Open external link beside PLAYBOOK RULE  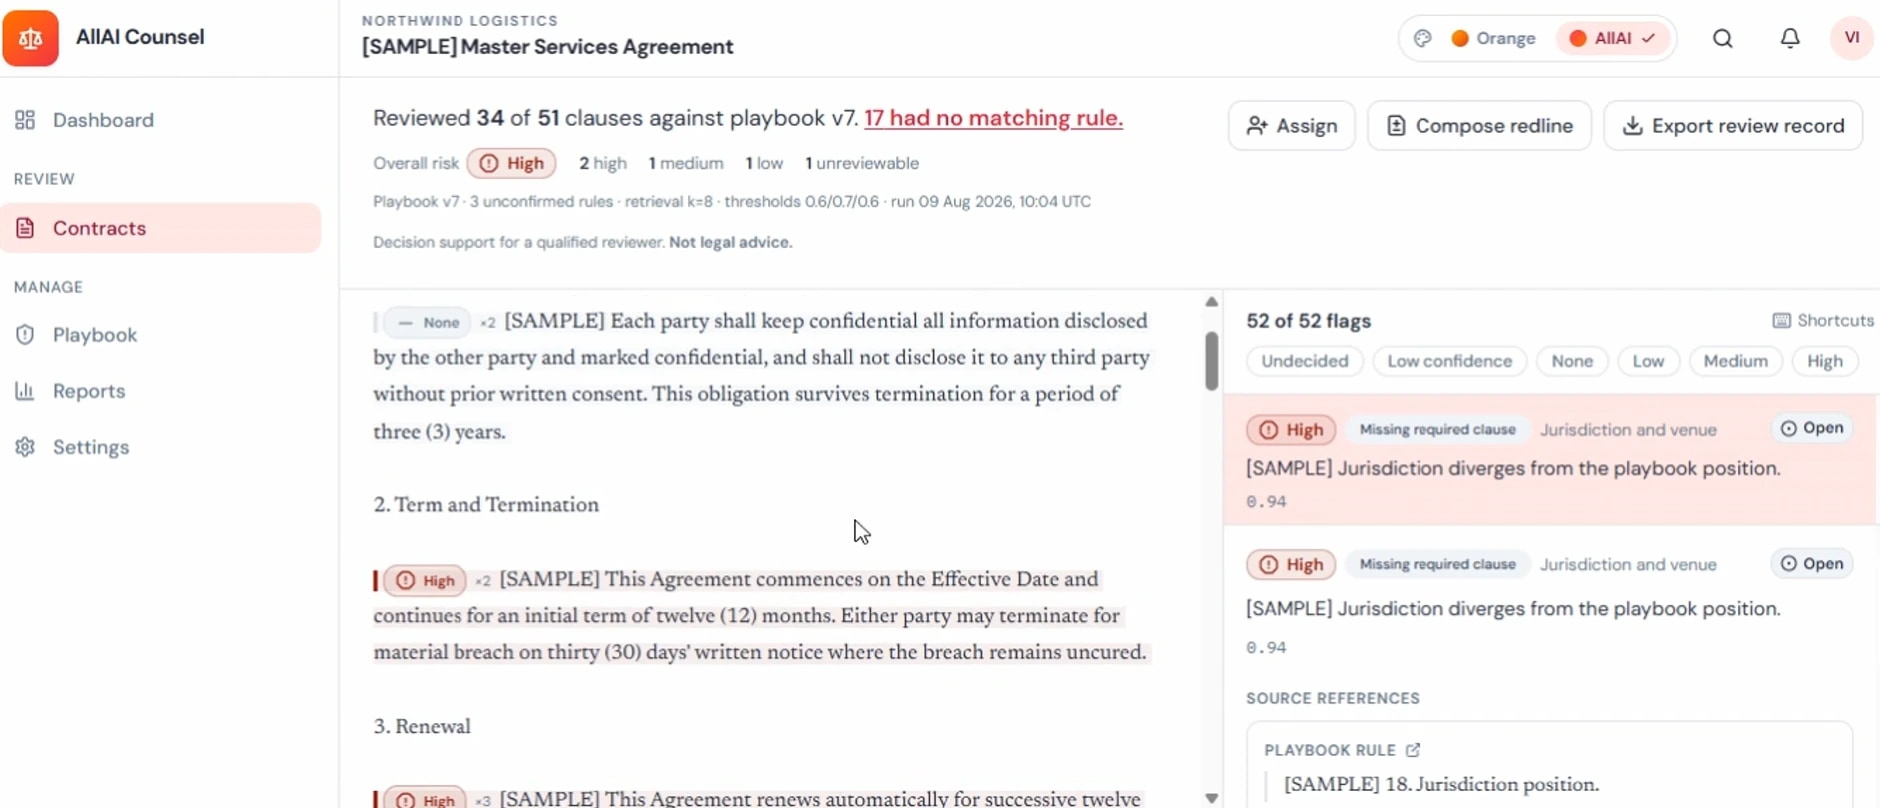tap(1413, 750)
